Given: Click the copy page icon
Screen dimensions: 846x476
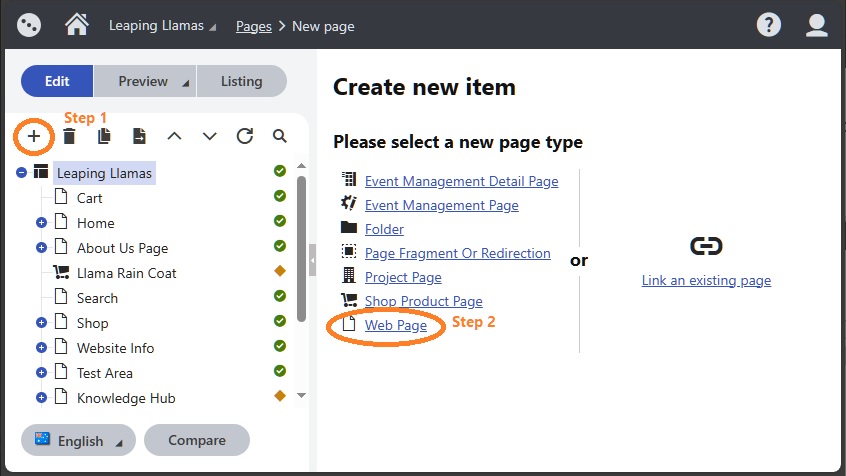Looking at the screenshot, I should point(104,136).
